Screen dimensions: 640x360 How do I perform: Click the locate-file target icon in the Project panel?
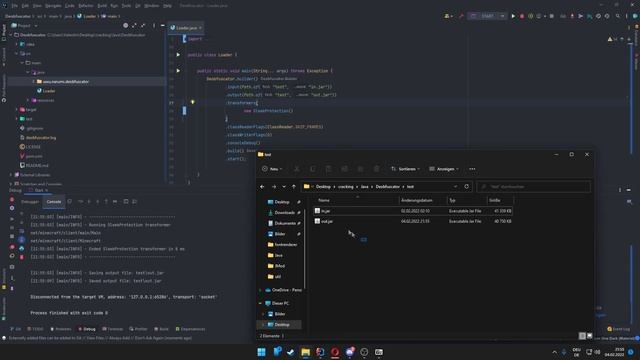(126, 25)
